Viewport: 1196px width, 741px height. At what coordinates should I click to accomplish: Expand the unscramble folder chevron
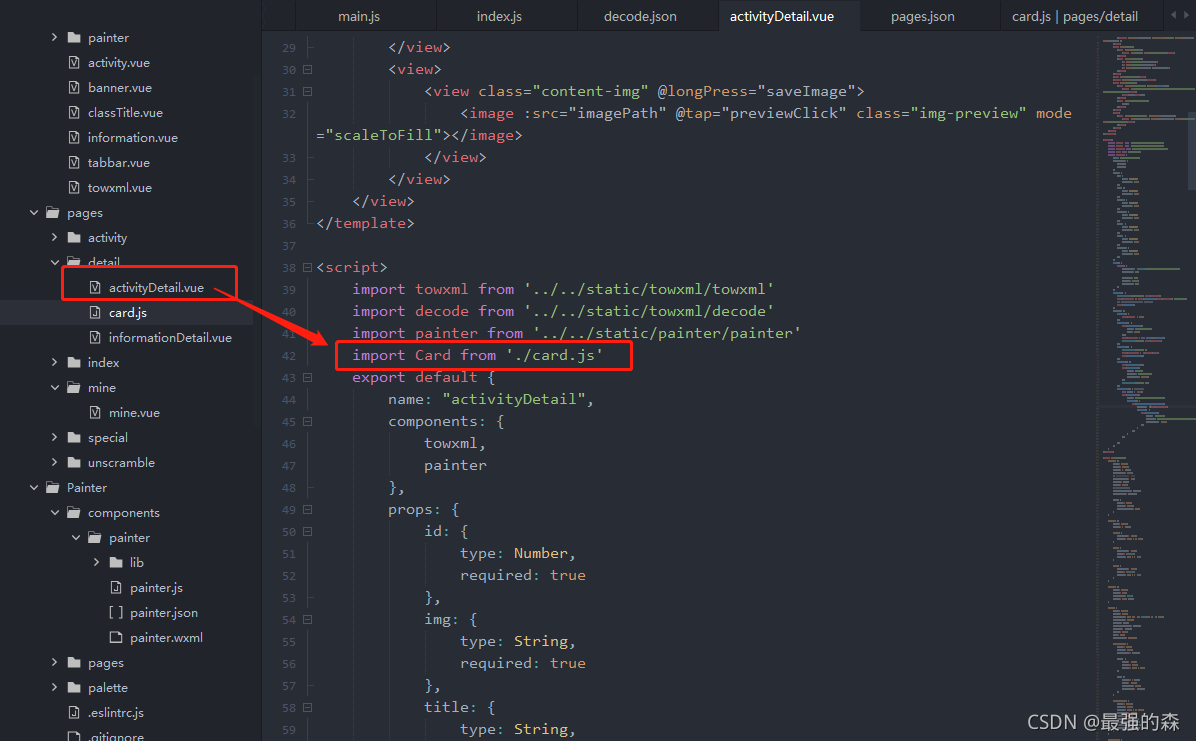54,462
